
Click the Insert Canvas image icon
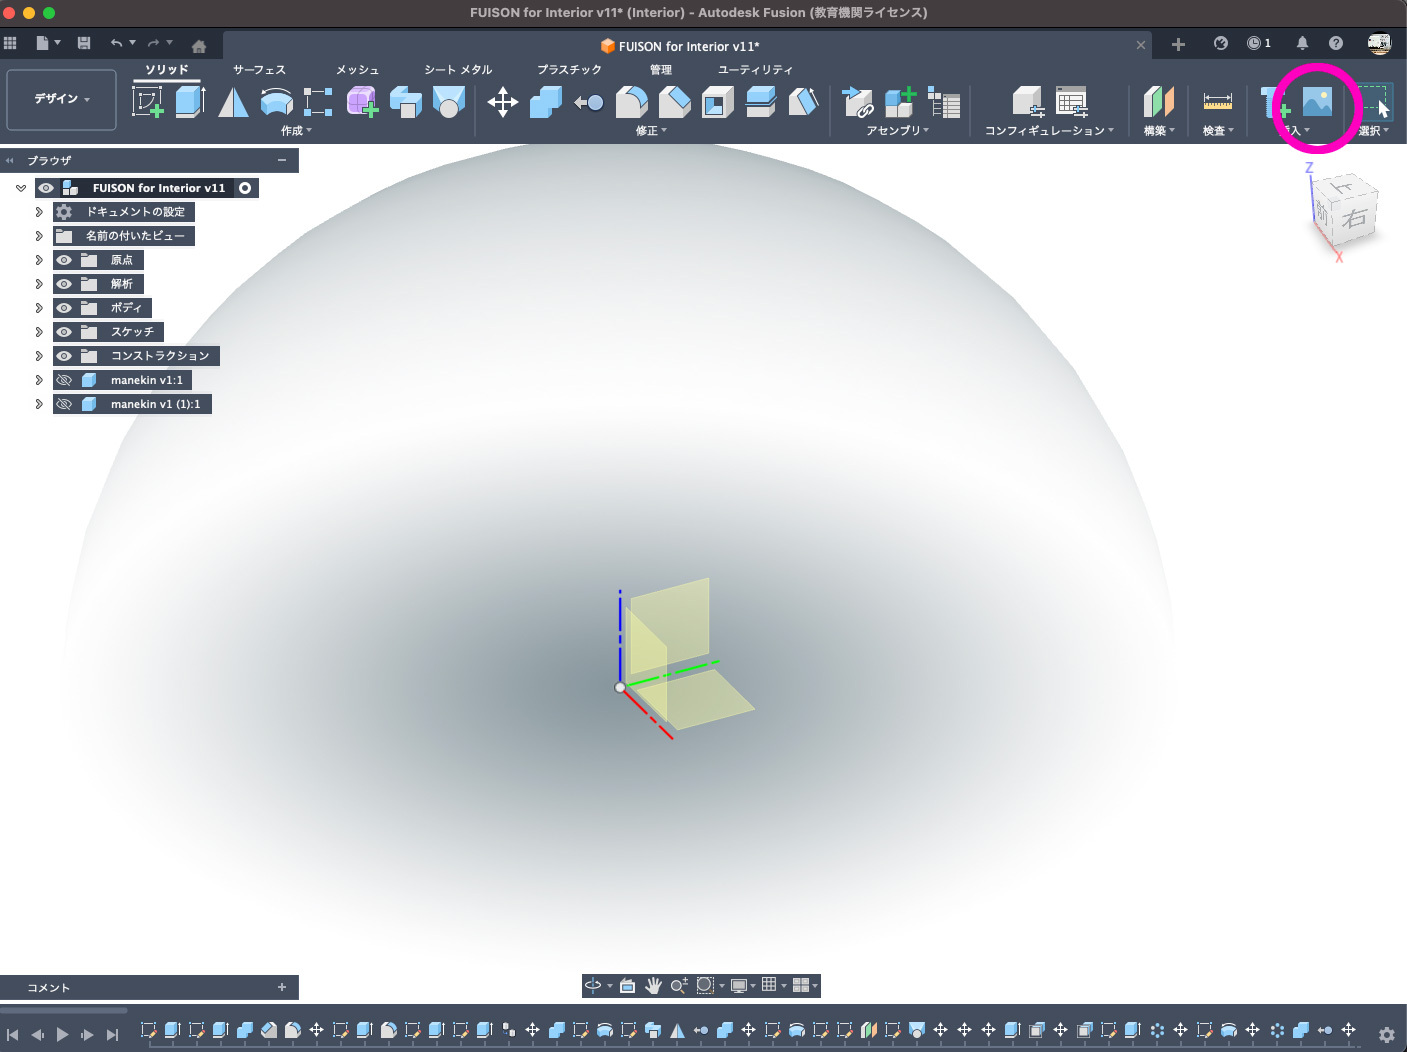(x=1317, y=102)
